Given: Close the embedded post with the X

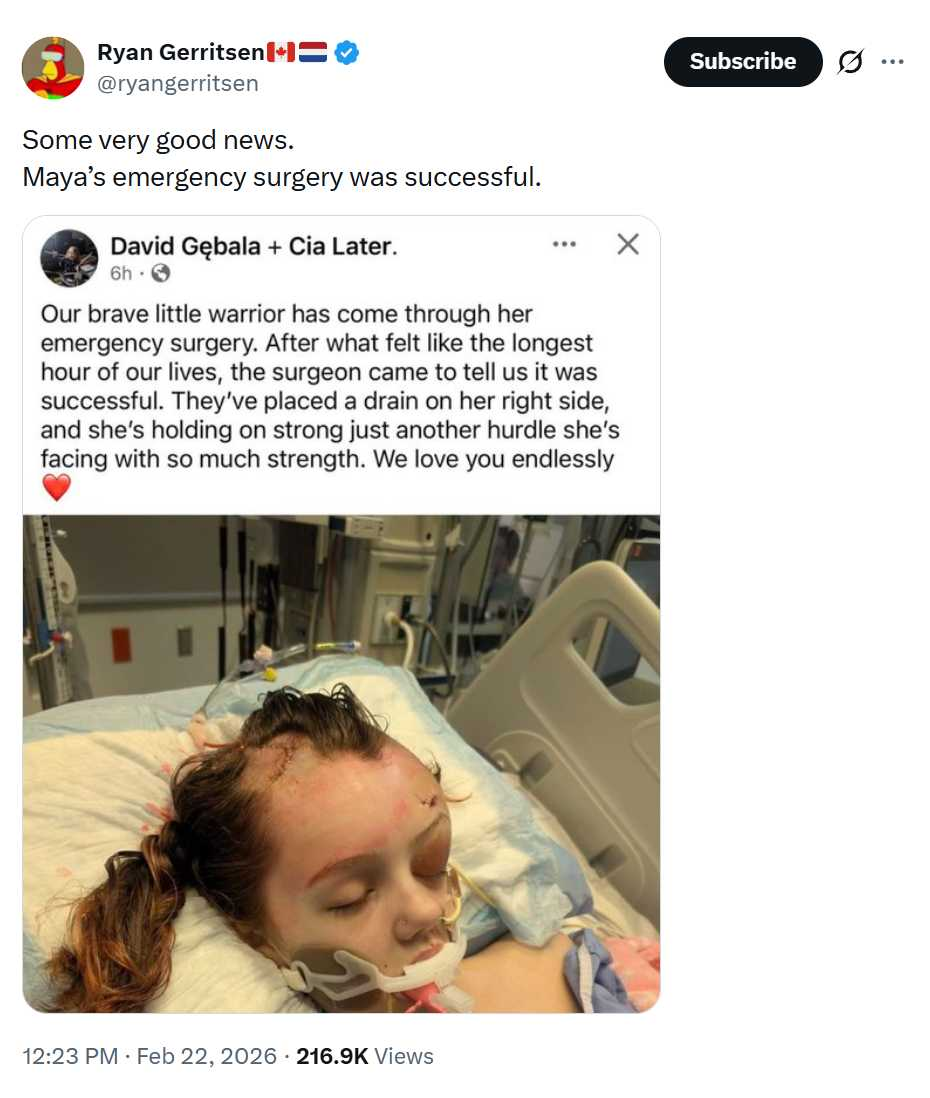Looking at the screenshot, I should click(x=627, y=244).
